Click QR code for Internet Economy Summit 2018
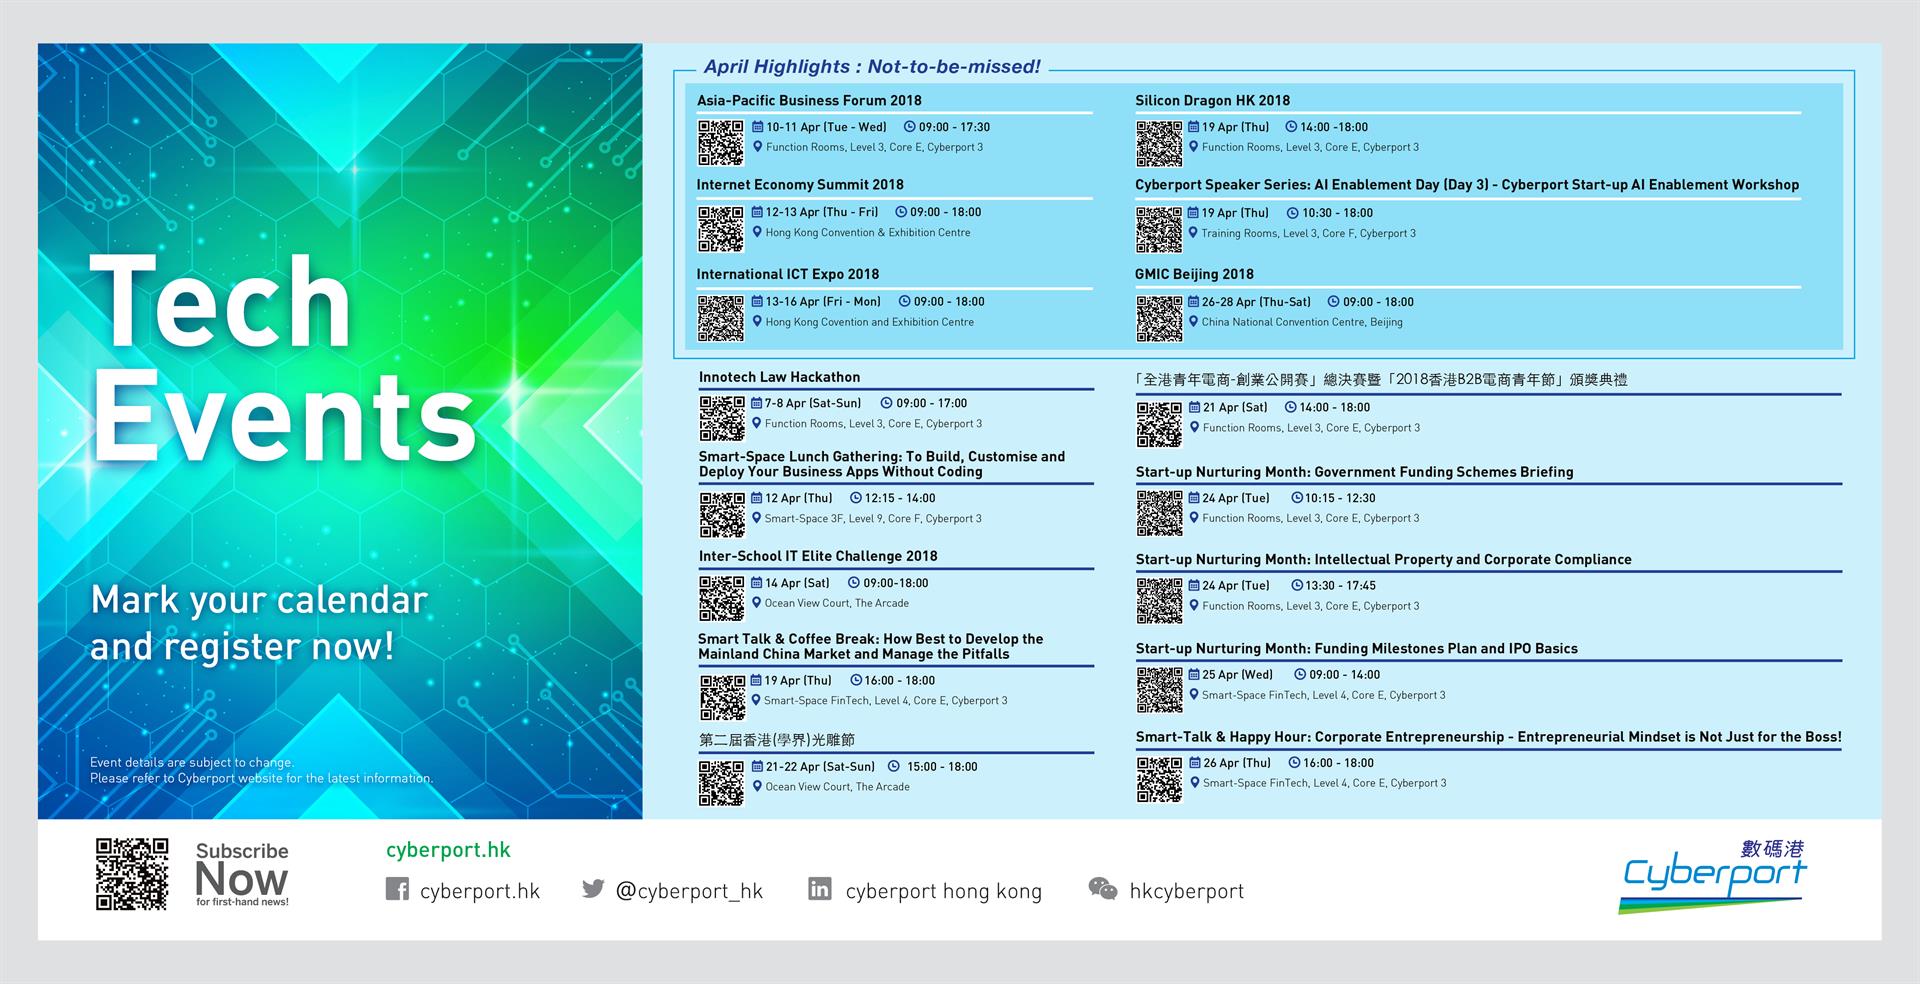Viewport: 1920px width, 984px height. pyautogui.click(x=720, y=229)
